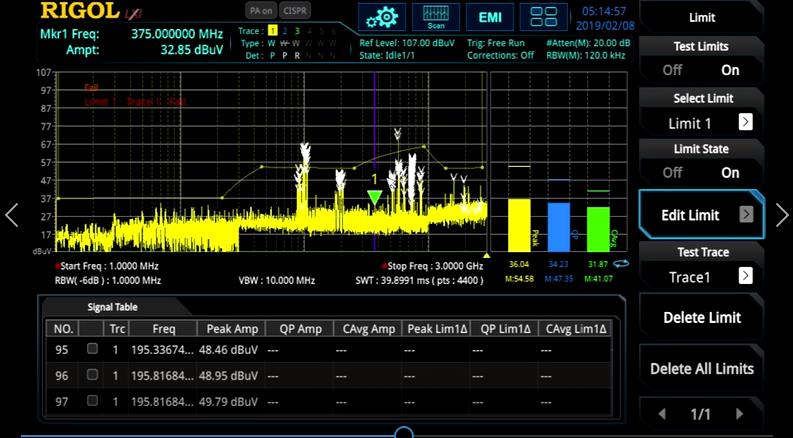Viewport: 793px width, 438px height.
Task: Click the PA on indicator
Action: [x=261, y=10]
